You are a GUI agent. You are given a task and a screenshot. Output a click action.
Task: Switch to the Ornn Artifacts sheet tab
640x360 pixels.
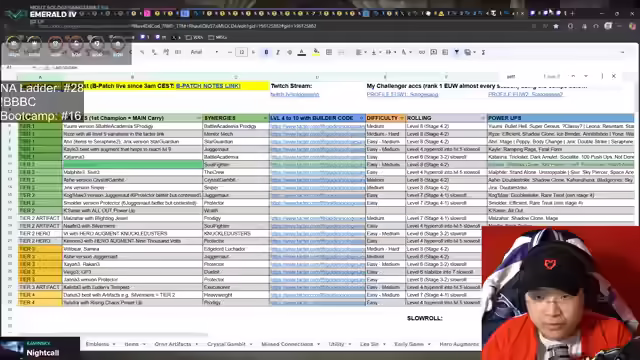[x=173, y=344]
